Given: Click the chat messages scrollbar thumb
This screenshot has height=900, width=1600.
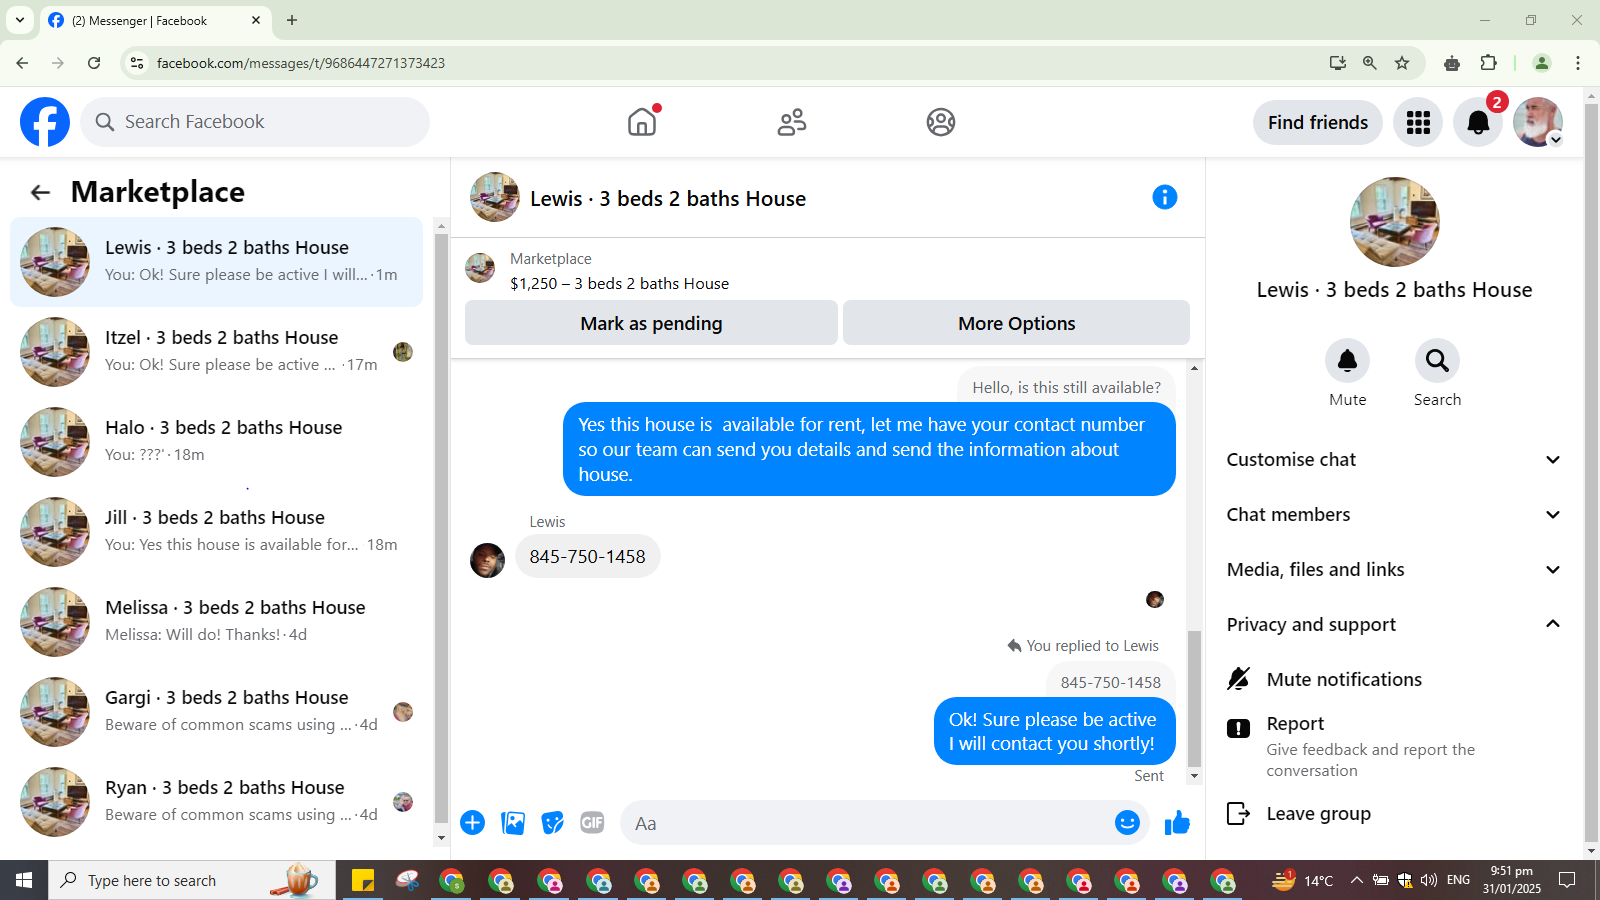Looking at the screenshot, I should click(1194, 697).
